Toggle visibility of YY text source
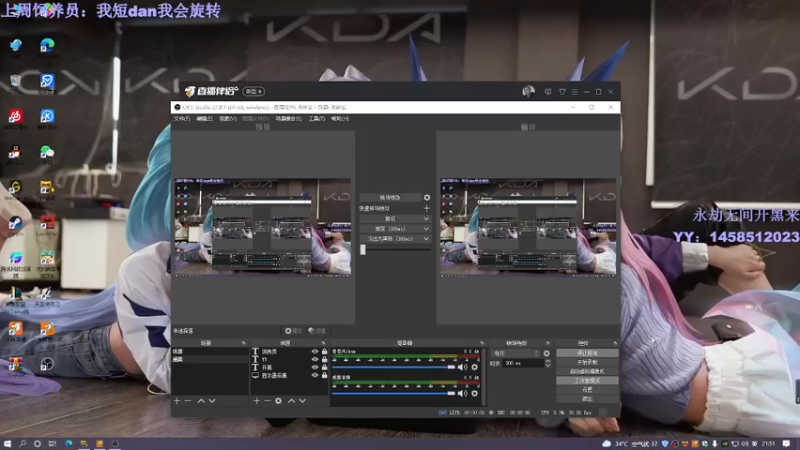The height and width of the screenshot is (450, 800). (x=315, y=359)
